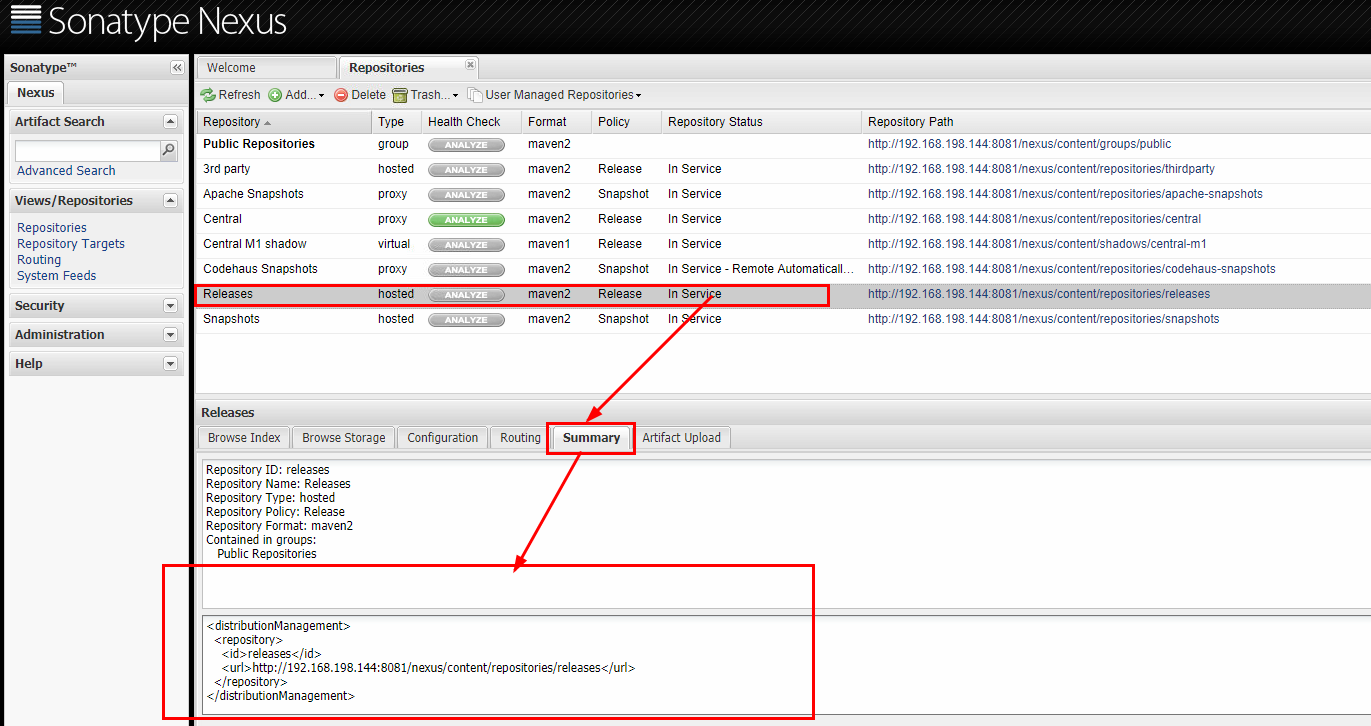Collapse the Artifact Search panel
Screen dimensions: 1371x726
coord(170,121)
